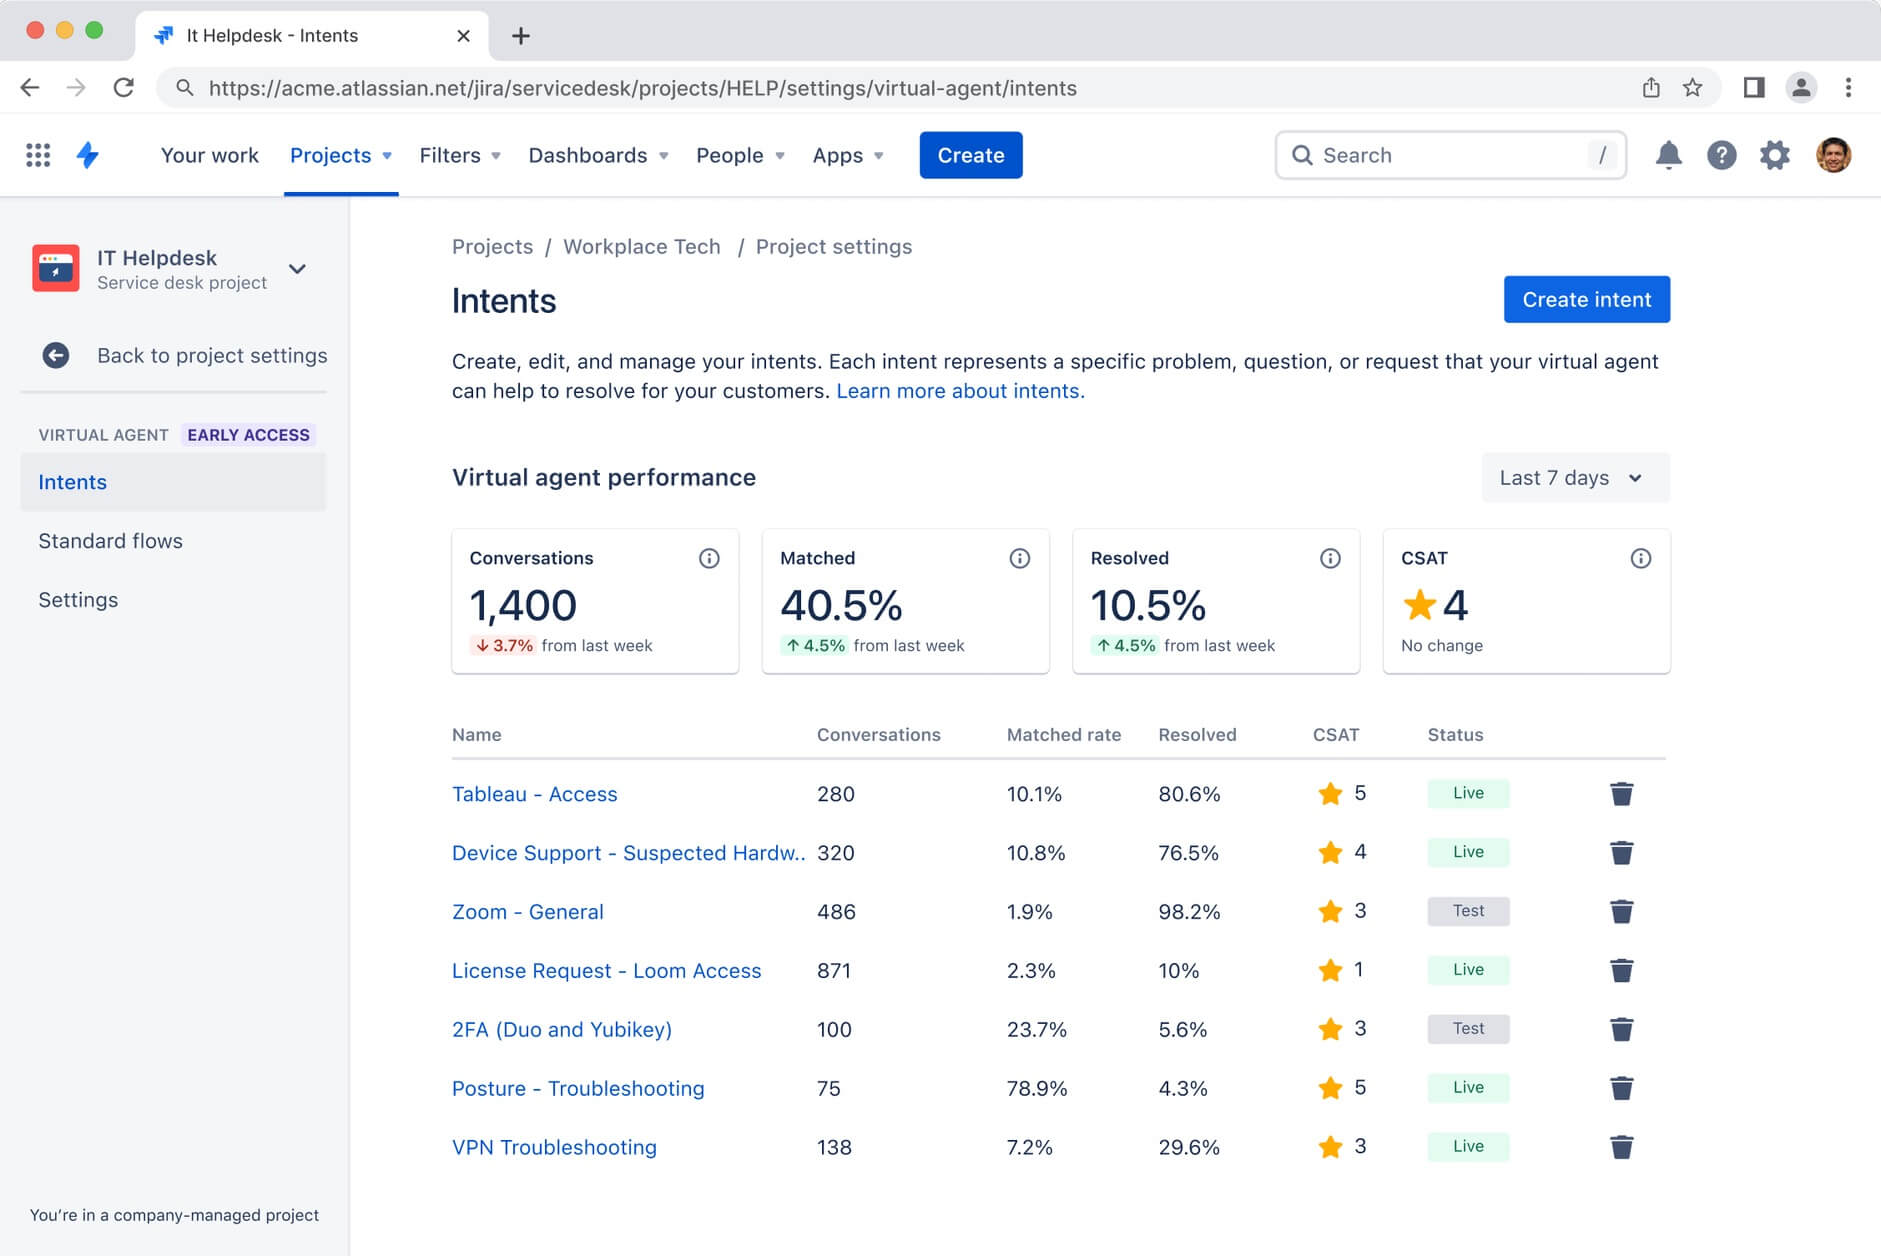Click the help question mark icon

[x=1722, y=155]
